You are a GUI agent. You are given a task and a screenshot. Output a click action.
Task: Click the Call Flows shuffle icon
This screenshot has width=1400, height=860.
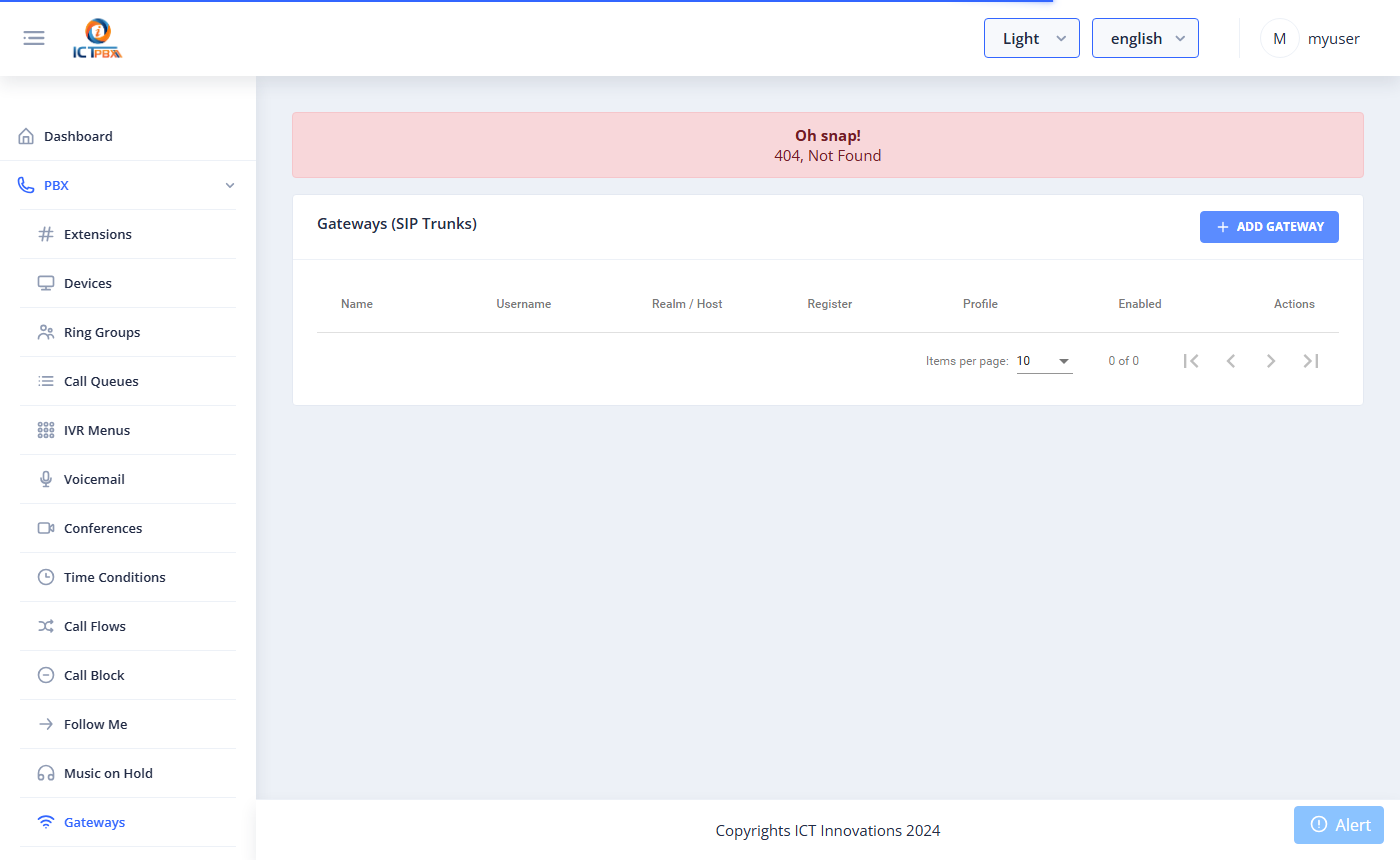coord(46,626)
